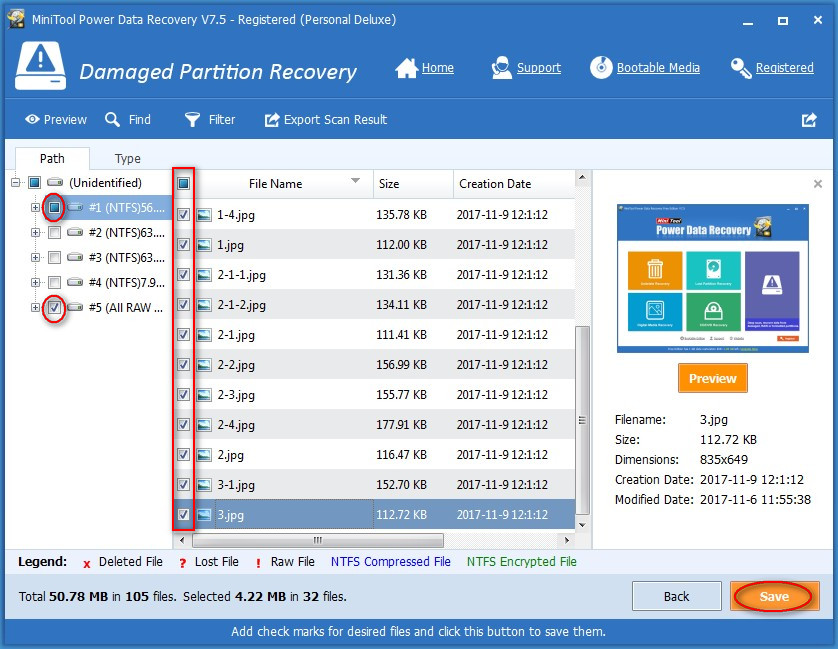Image resolution: width=838 pixels, height=649 pixels.
Task: Click the Bootable Media disc icon
Action: tap(601, 68)
